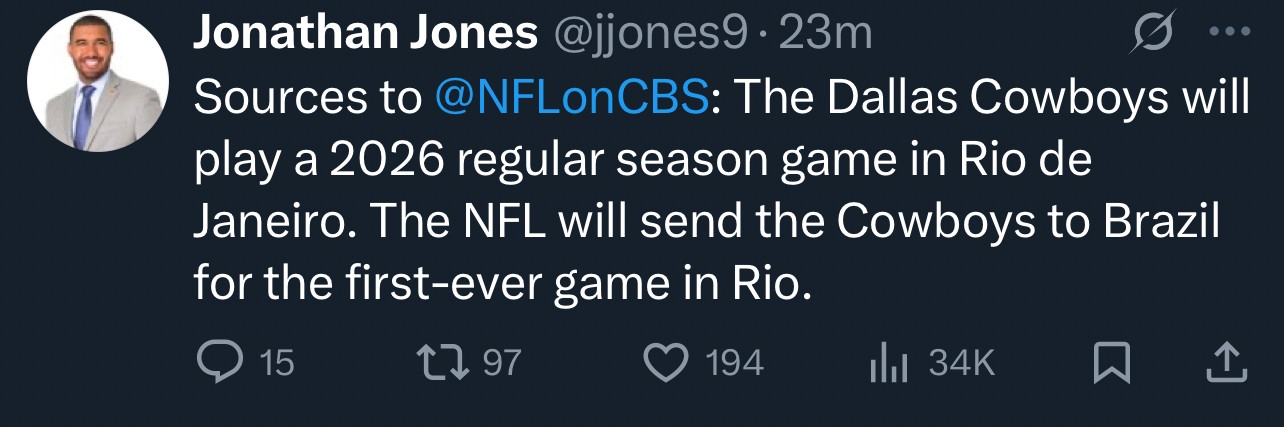Bookmark the Cowboys Rio tweet
Image resolution: width=1284 pixels, height=427 pixels.
click(x=1111, y=363)
